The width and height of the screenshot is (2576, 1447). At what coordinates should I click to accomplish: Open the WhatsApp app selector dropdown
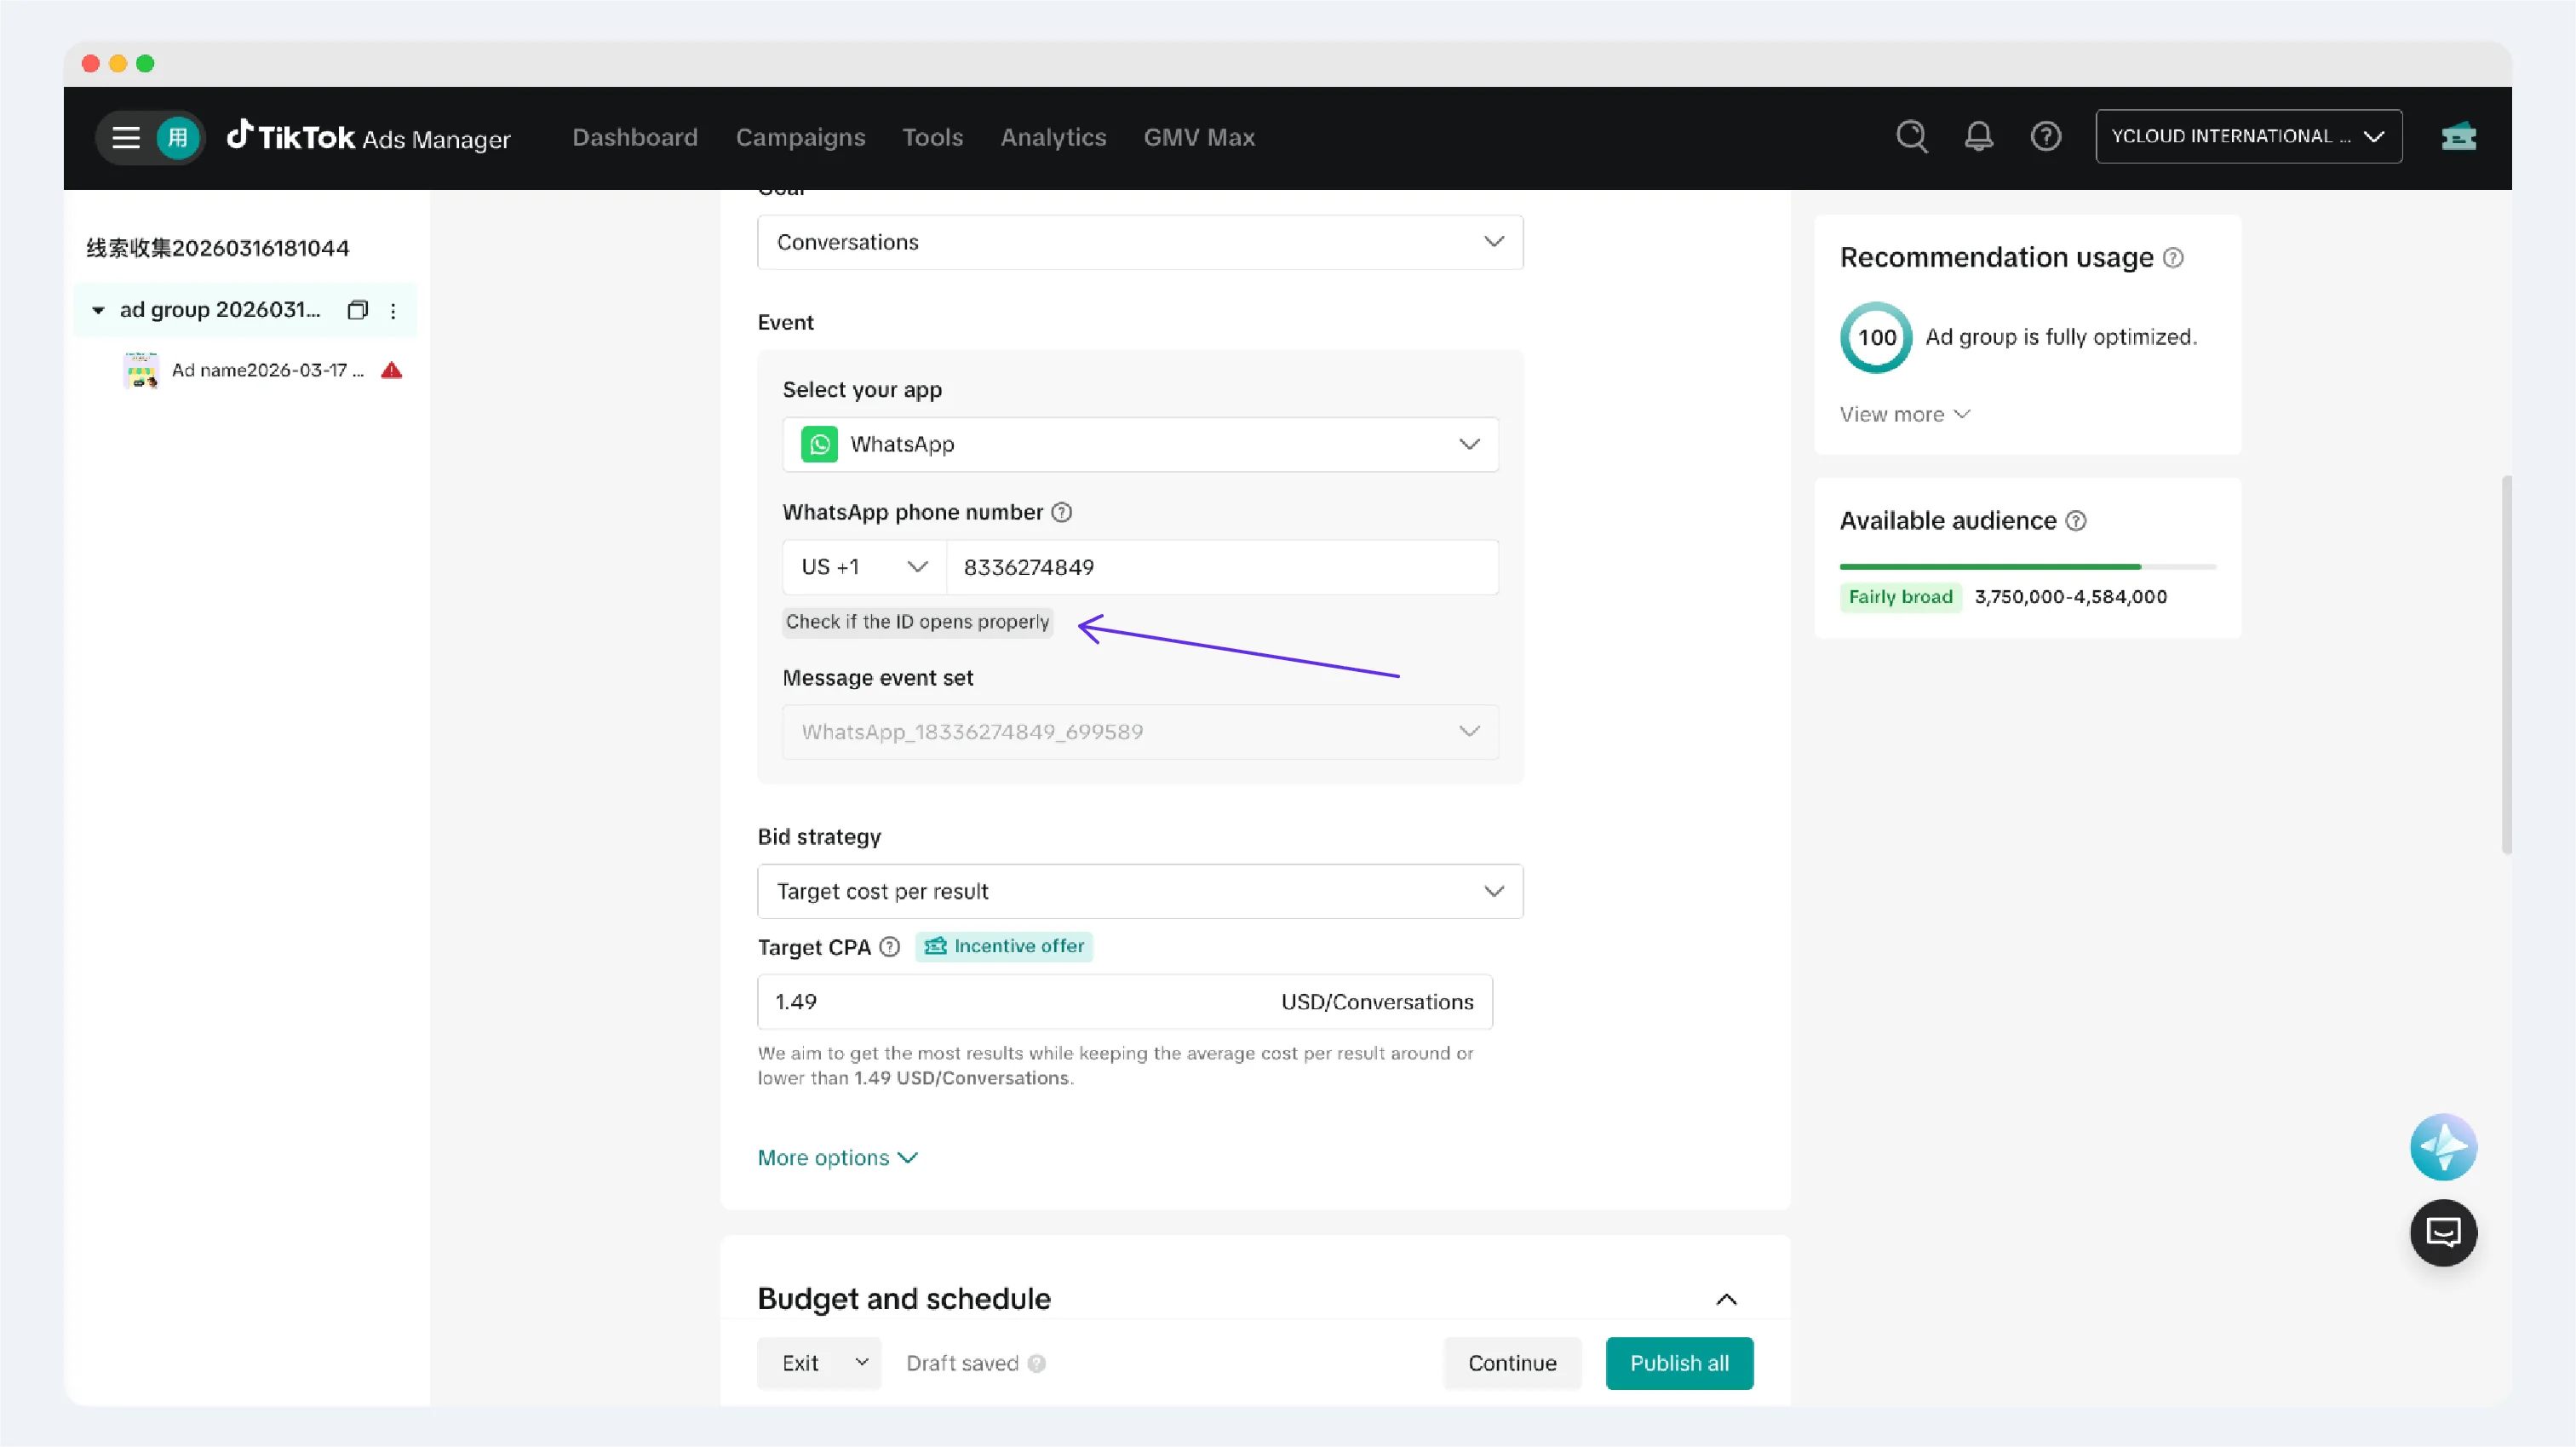point(1140,444)
